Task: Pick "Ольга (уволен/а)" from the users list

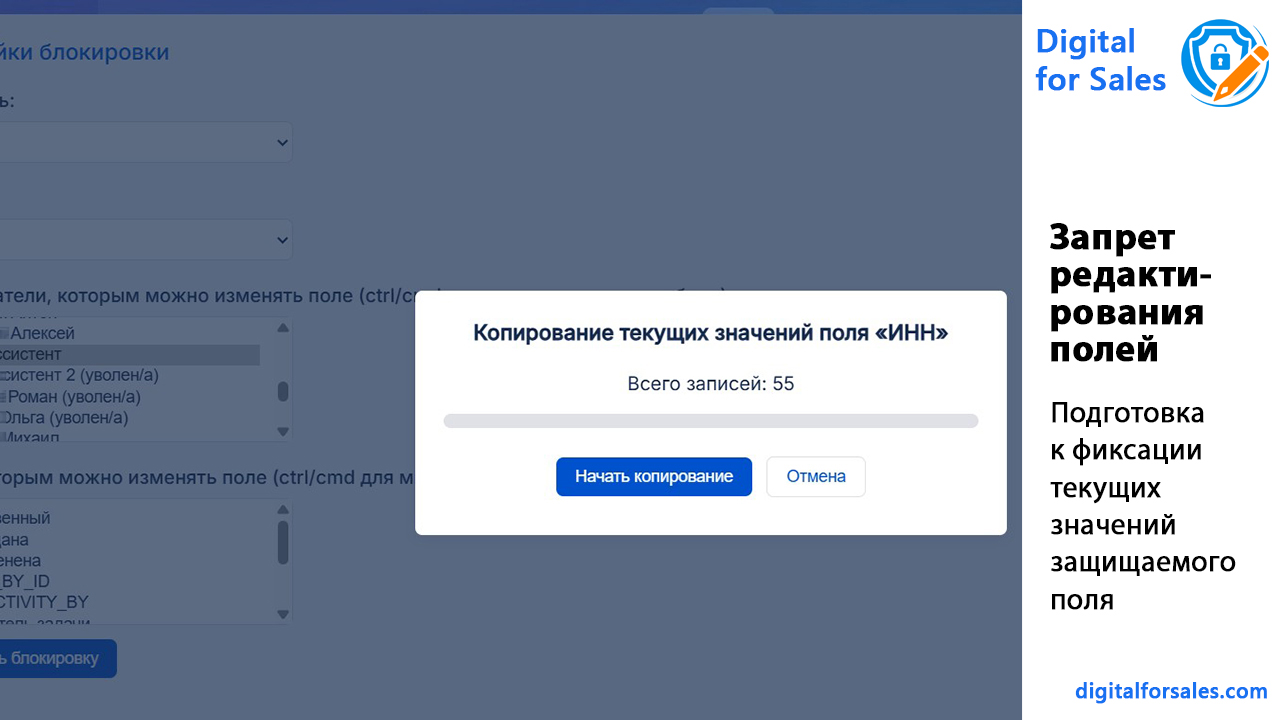Action: [x=68, y=418]
